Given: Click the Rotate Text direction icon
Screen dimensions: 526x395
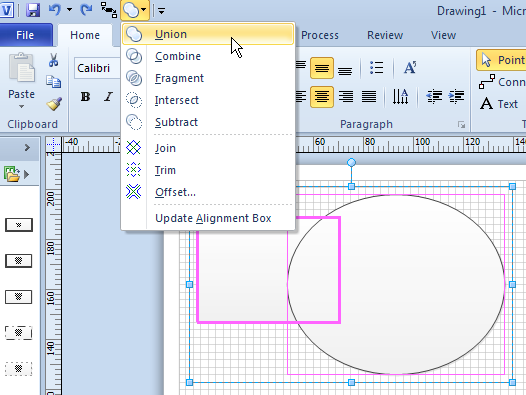Looking at the screenshot, I should coord(401,97).
